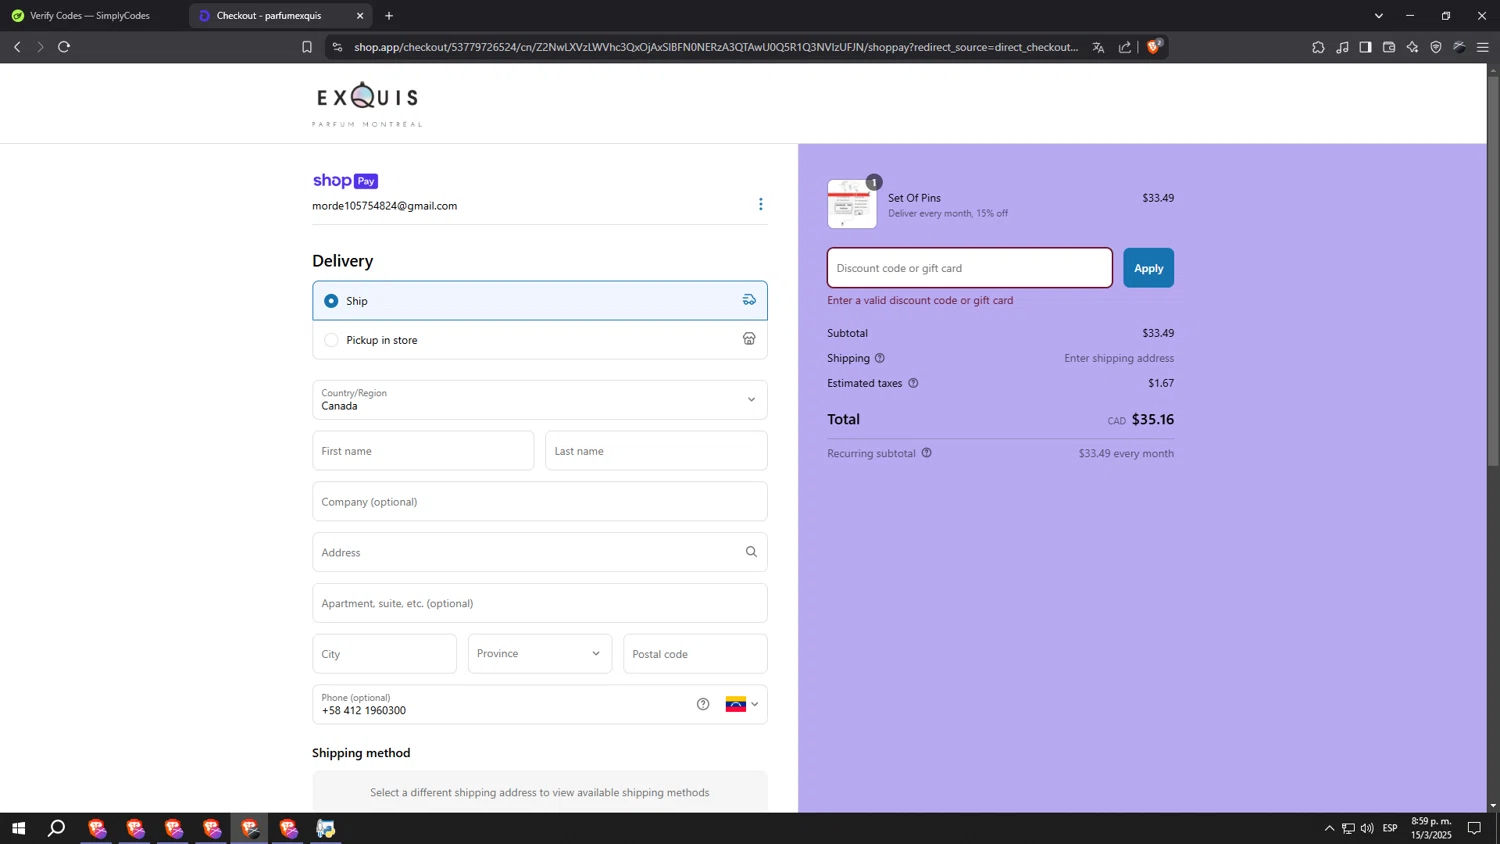Image resolution: width=1500 pixels, height=844 pixels.
Task: Open Windows taskbar search
Action: tap(57, 828)
